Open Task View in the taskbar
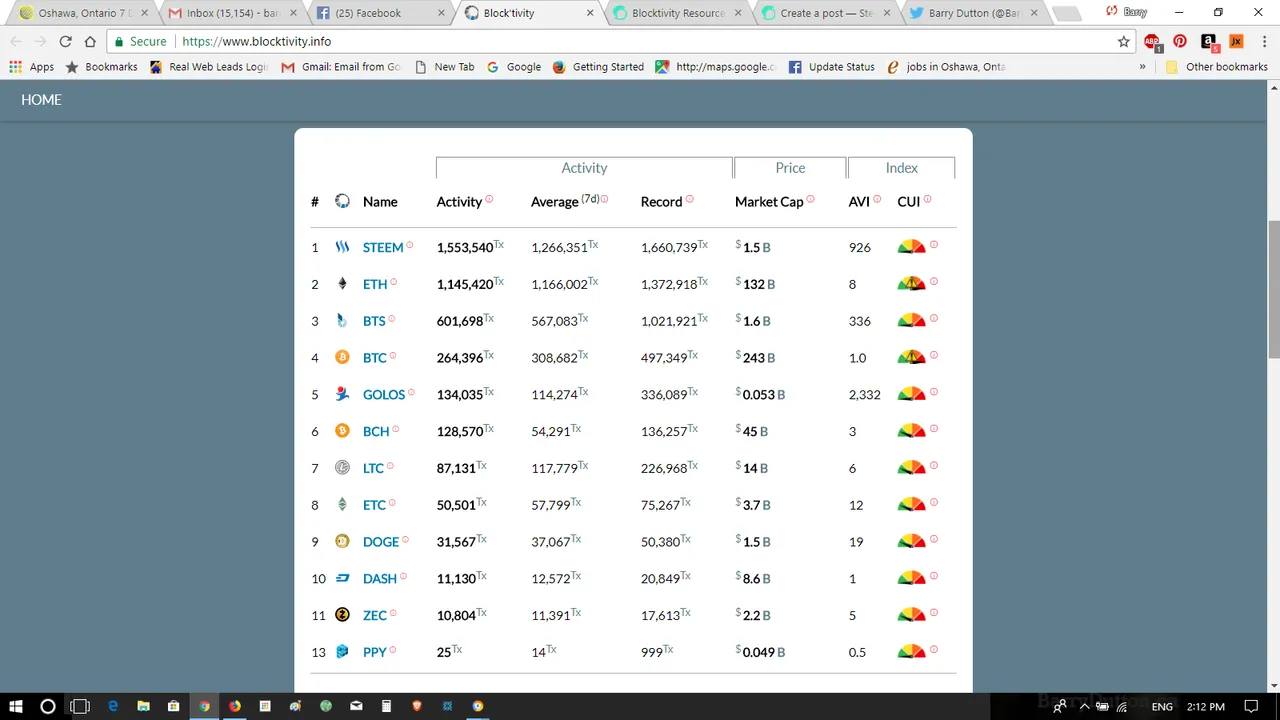This screenshot has width=1280, height=720. (x=80, y=706)
